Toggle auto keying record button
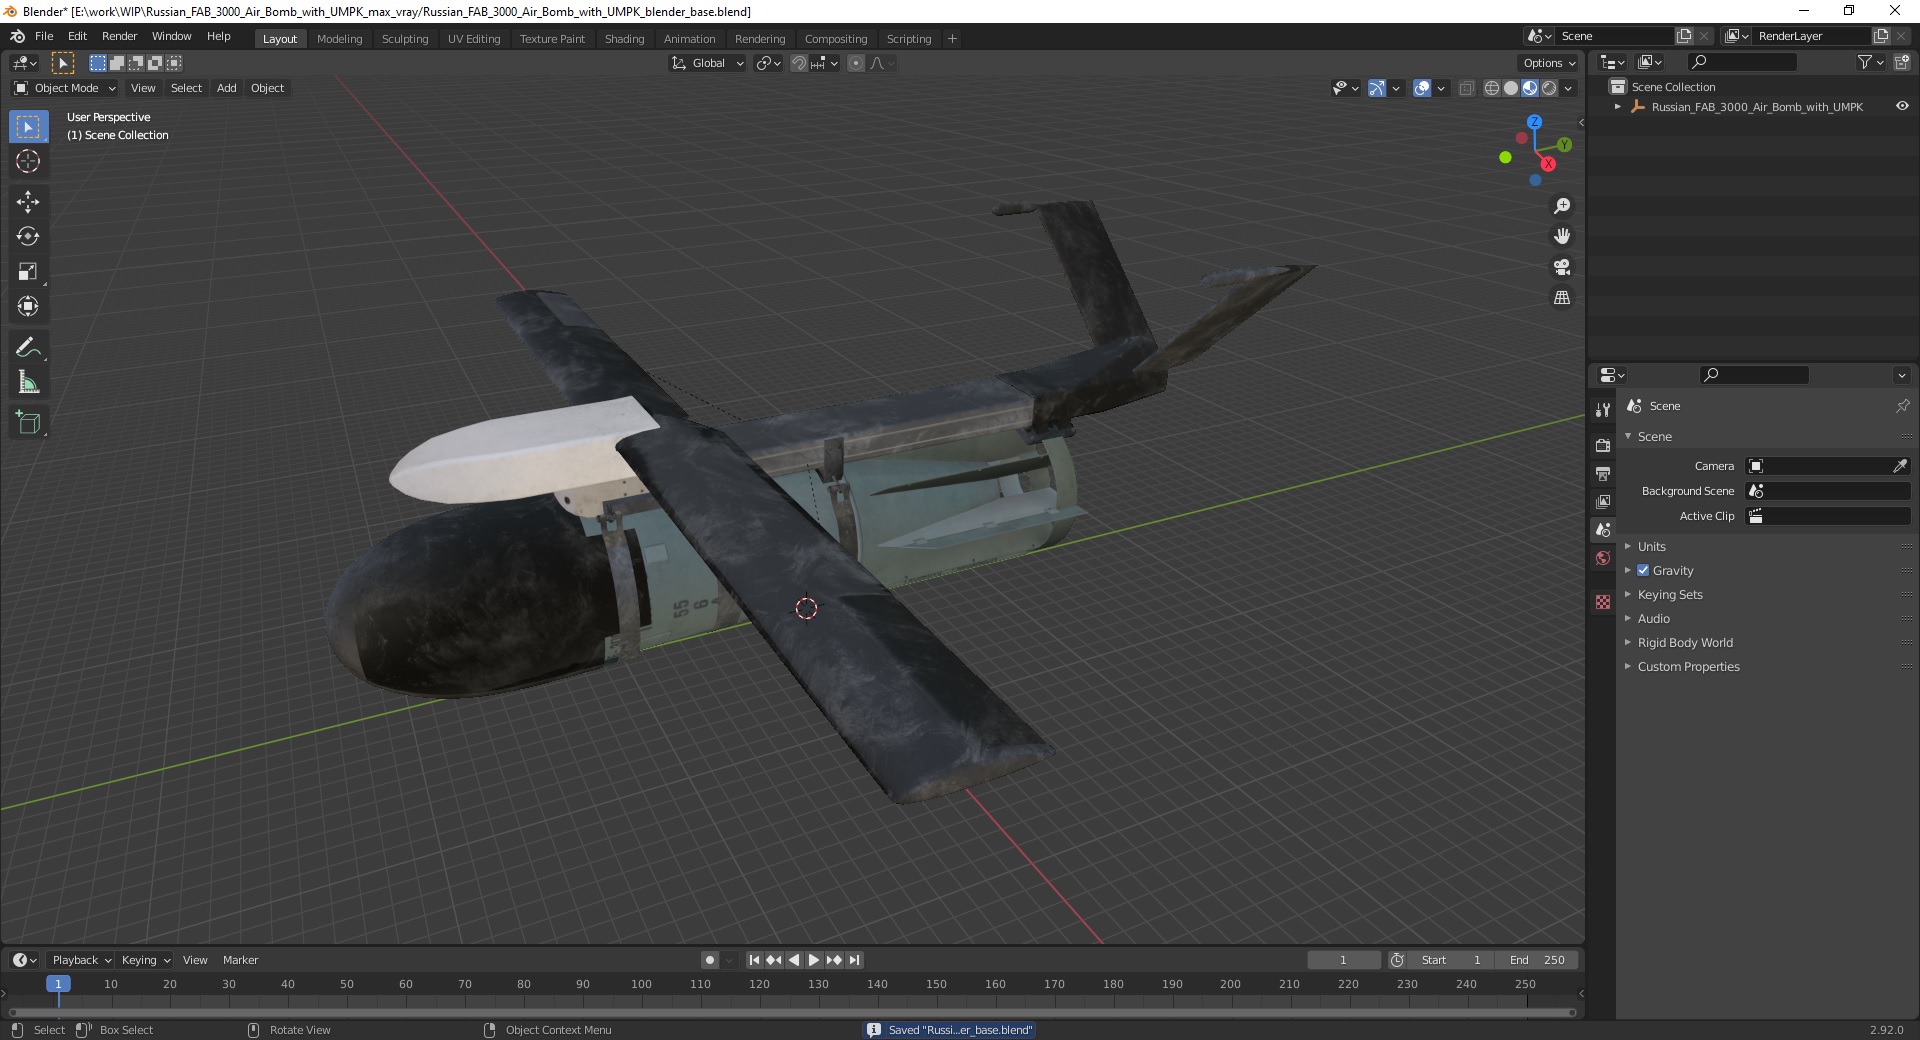Screen dimensions: 1920x1040 coord(710,960)
